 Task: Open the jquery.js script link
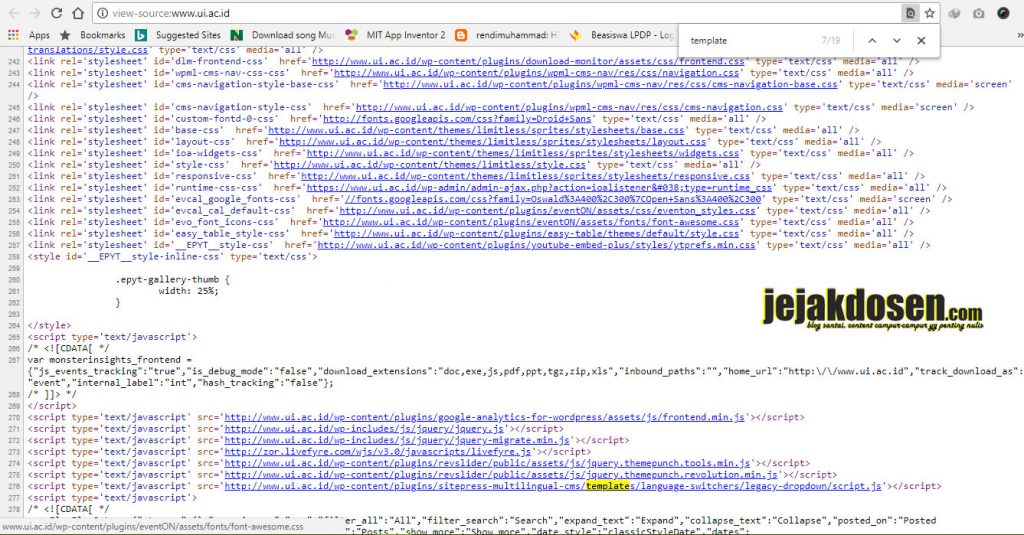[x=364, y=429]
